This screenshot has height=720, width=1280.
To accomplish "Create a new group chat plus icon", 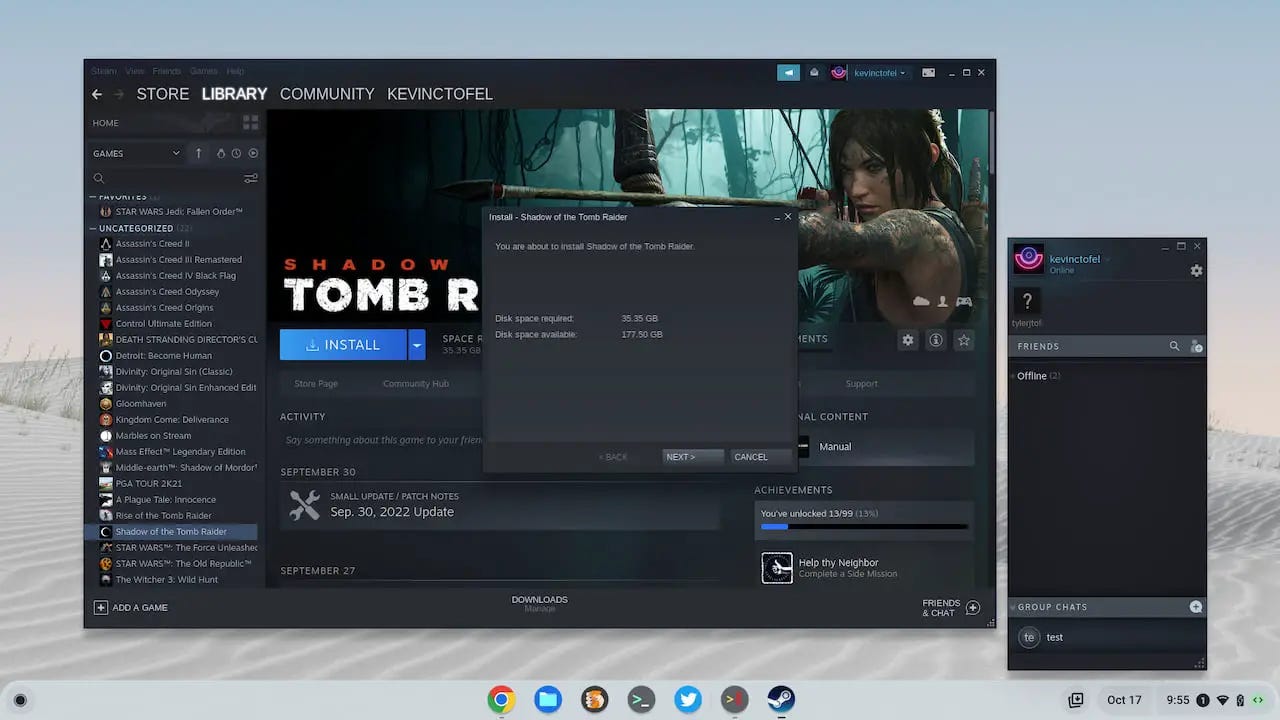I will (1195, 607).
